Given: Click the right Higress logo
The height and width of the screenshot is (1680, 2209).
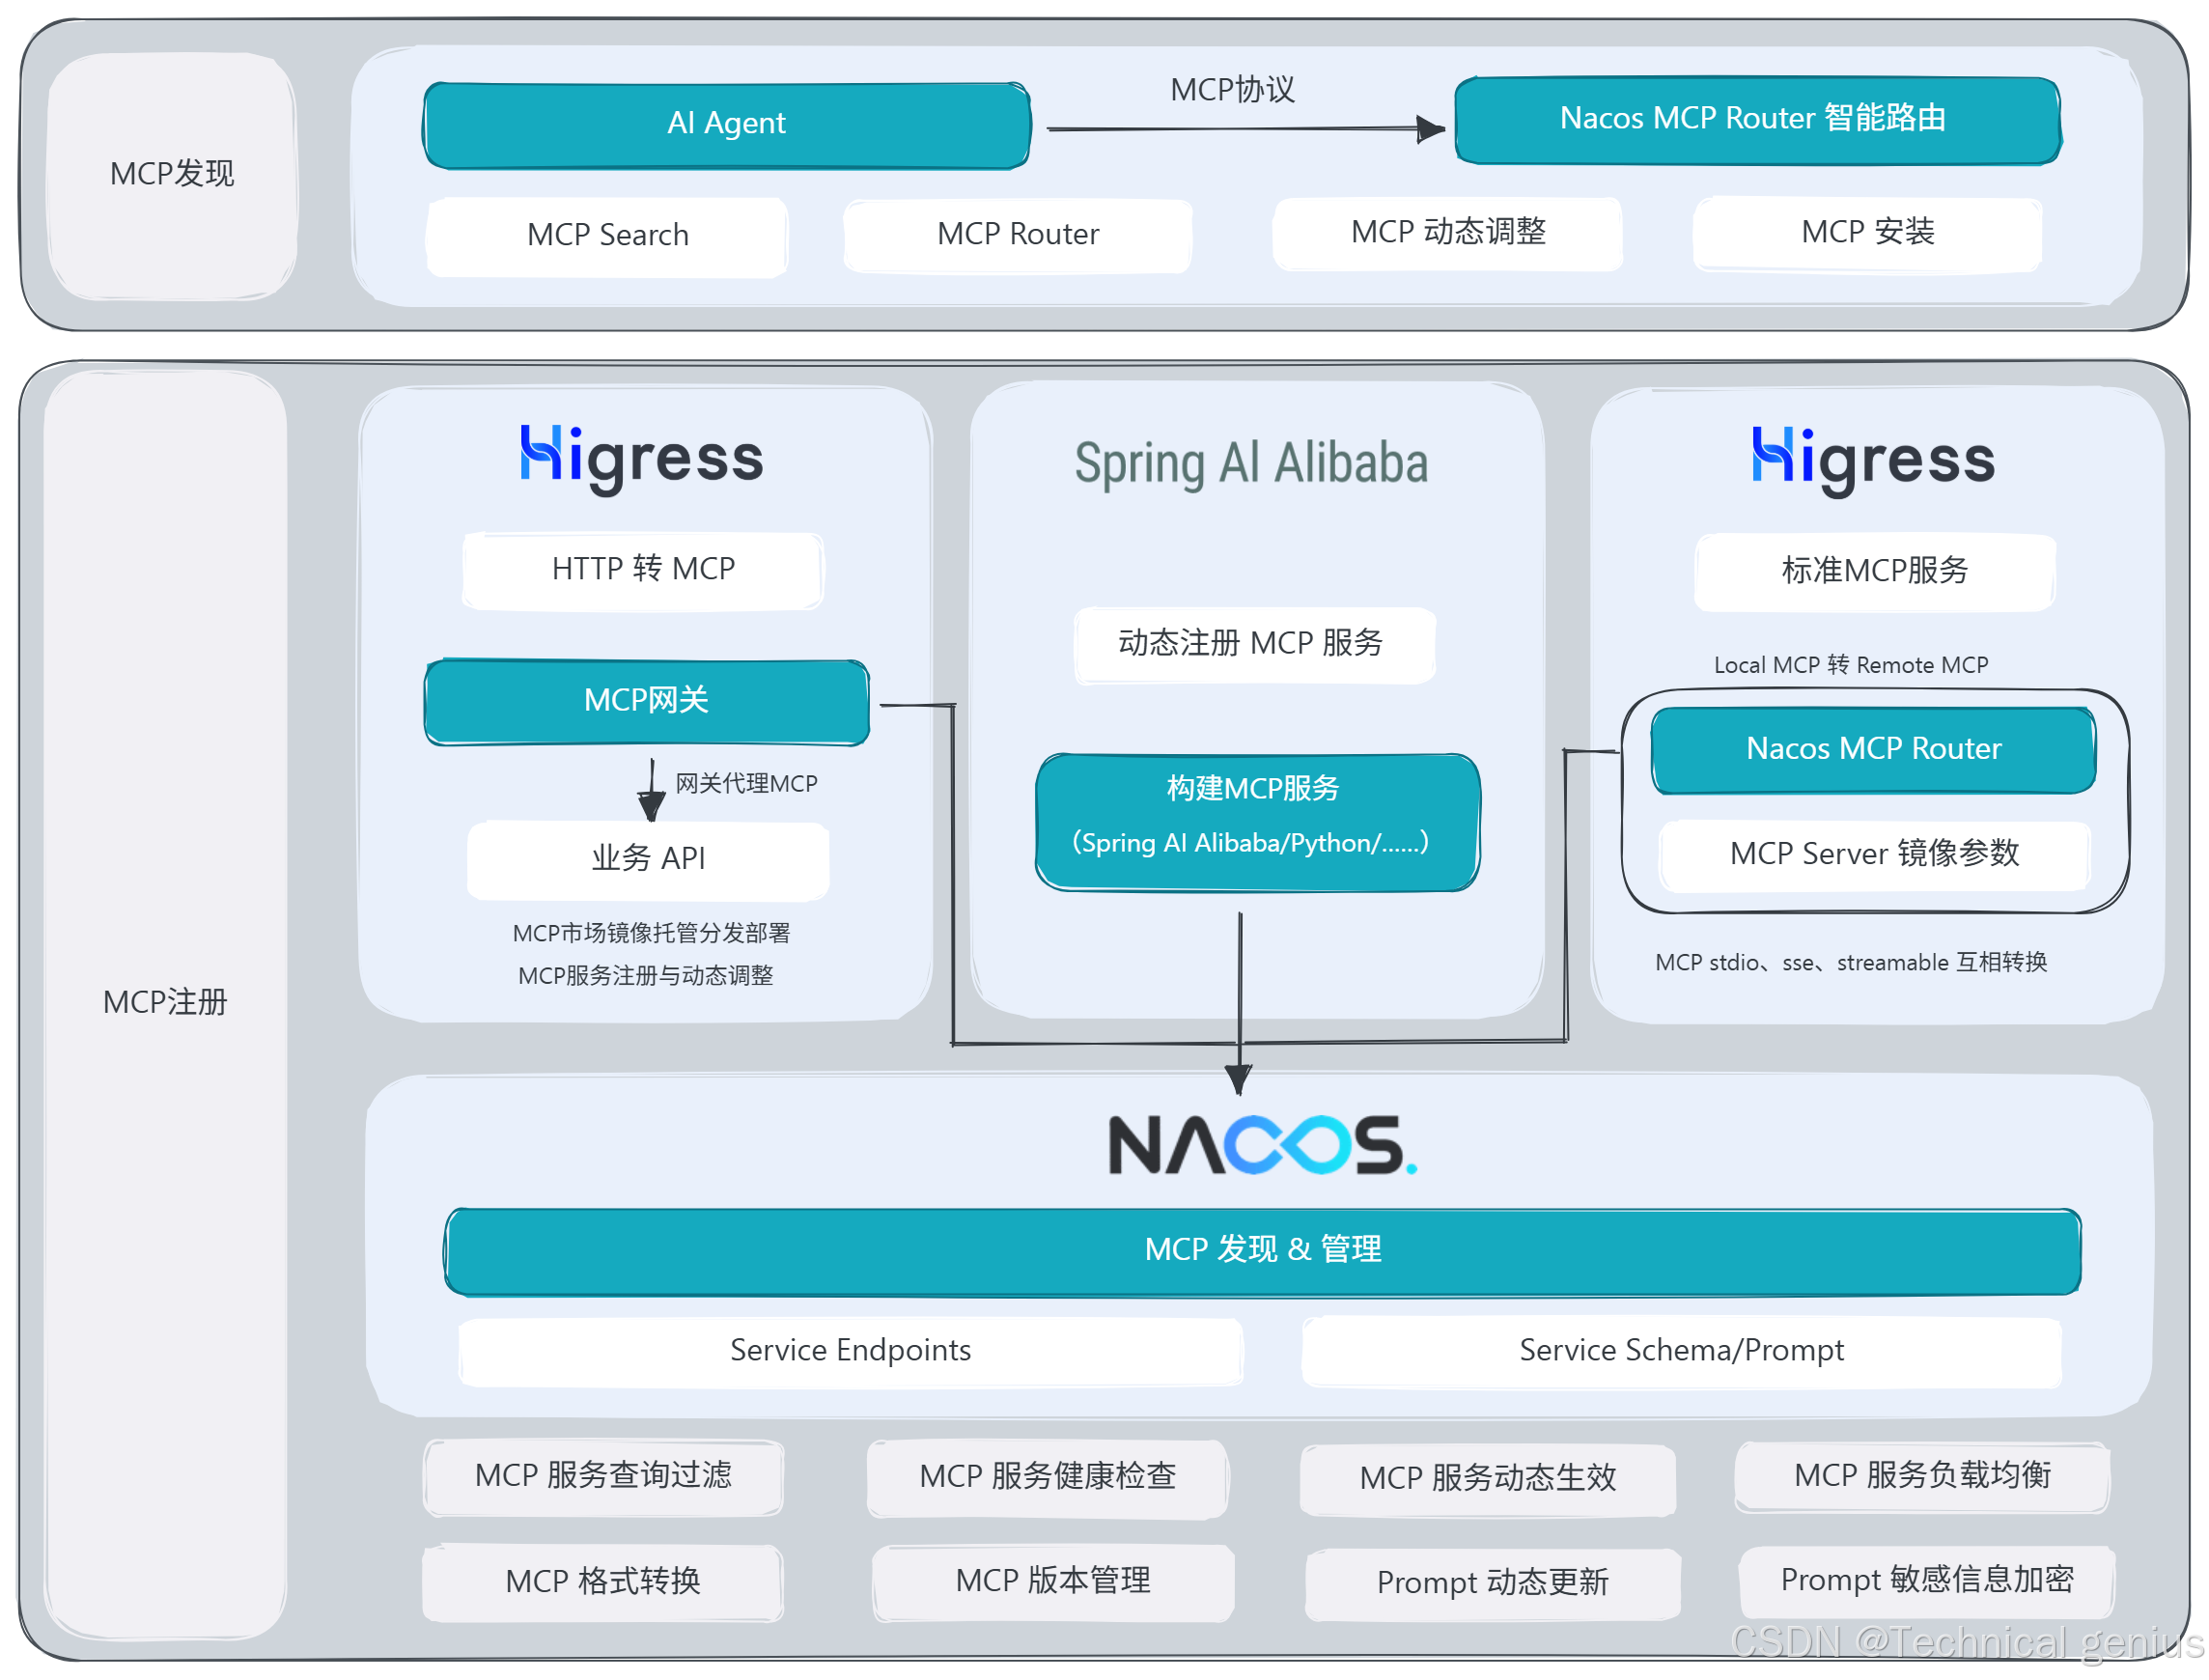Looking at the screenshot, I should pos(1873,460).
